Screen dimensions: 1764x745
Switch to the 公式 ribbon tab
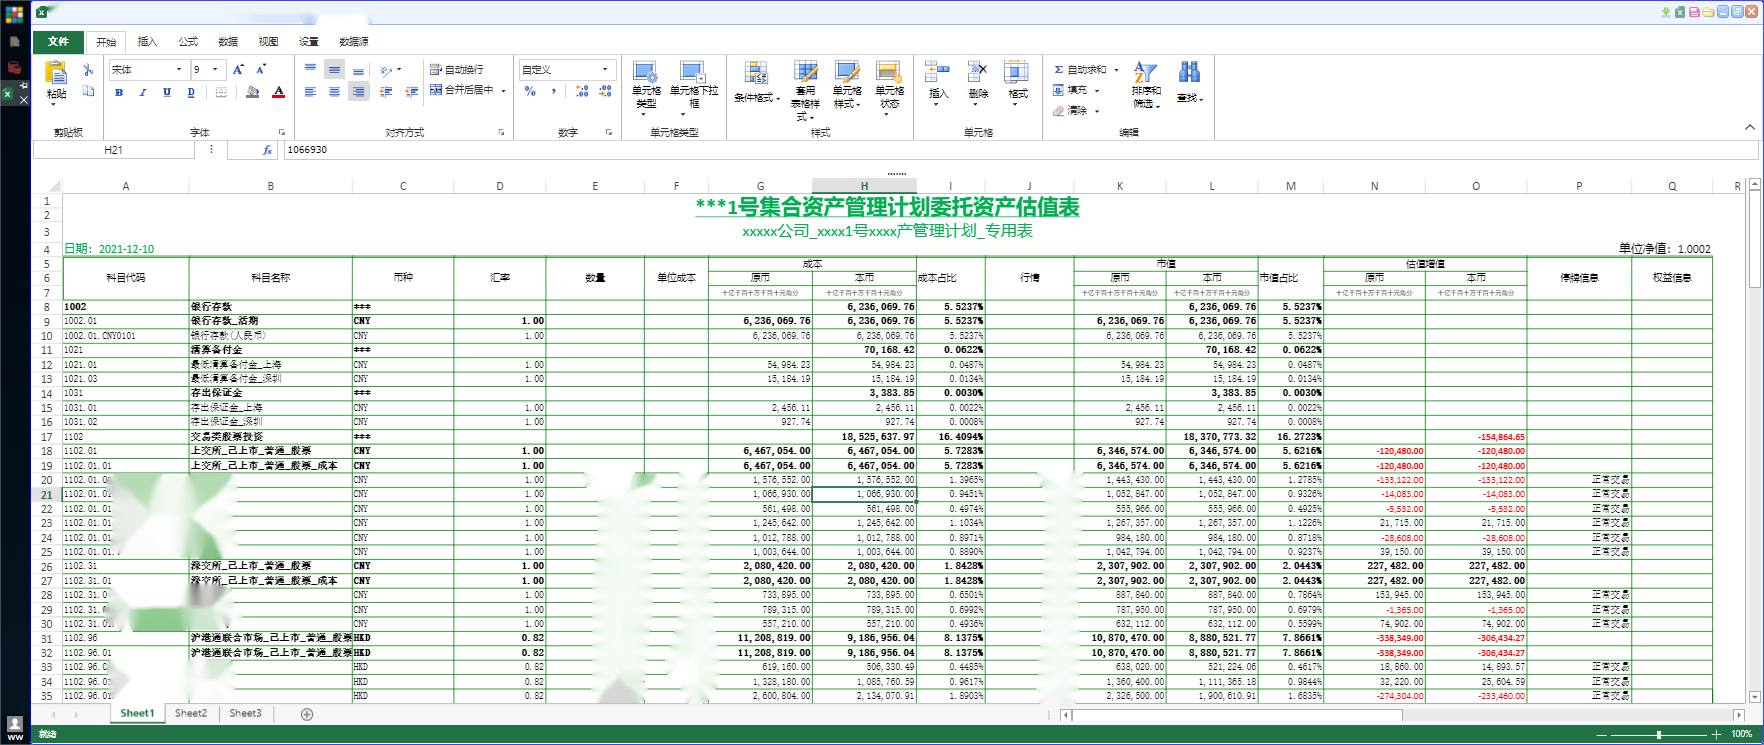point(188,42)
